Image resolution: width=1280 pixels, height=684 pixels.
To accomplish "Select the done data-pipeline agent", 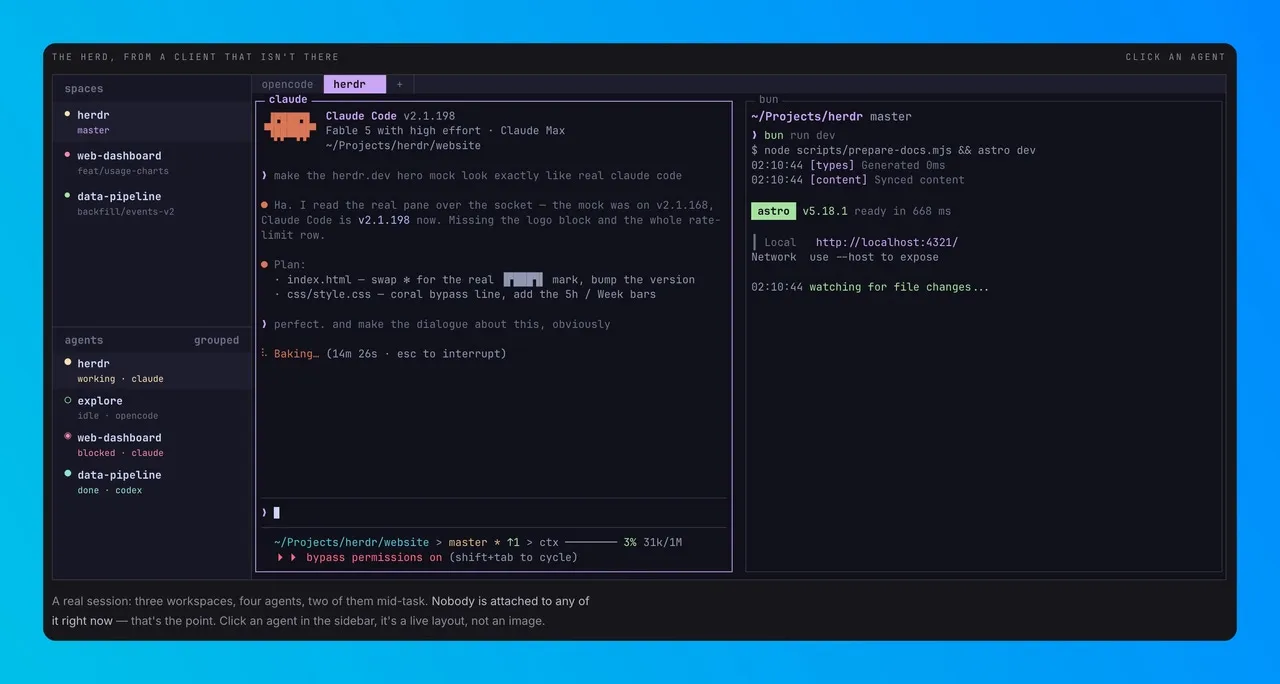I will [x=151, y=482].
